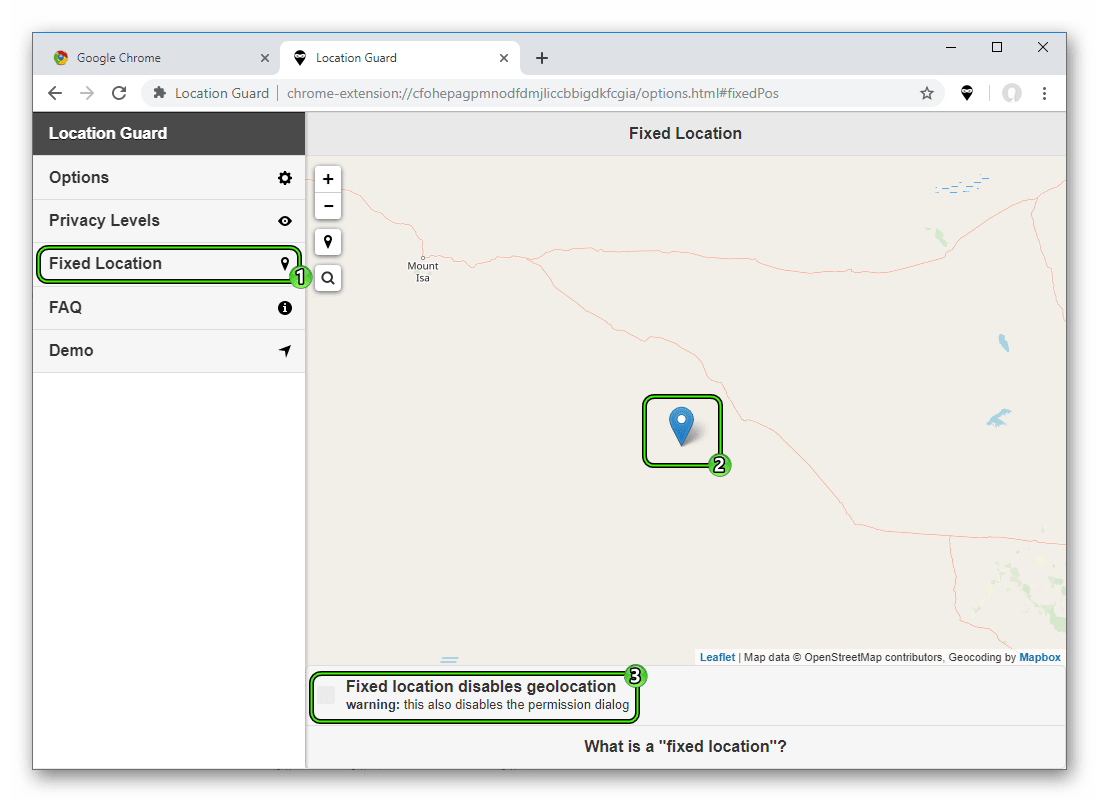The width and height of the screenshot is (1099, 802).
Task: Click the info icon next to FAQ
Action: [x=285, y=308]
